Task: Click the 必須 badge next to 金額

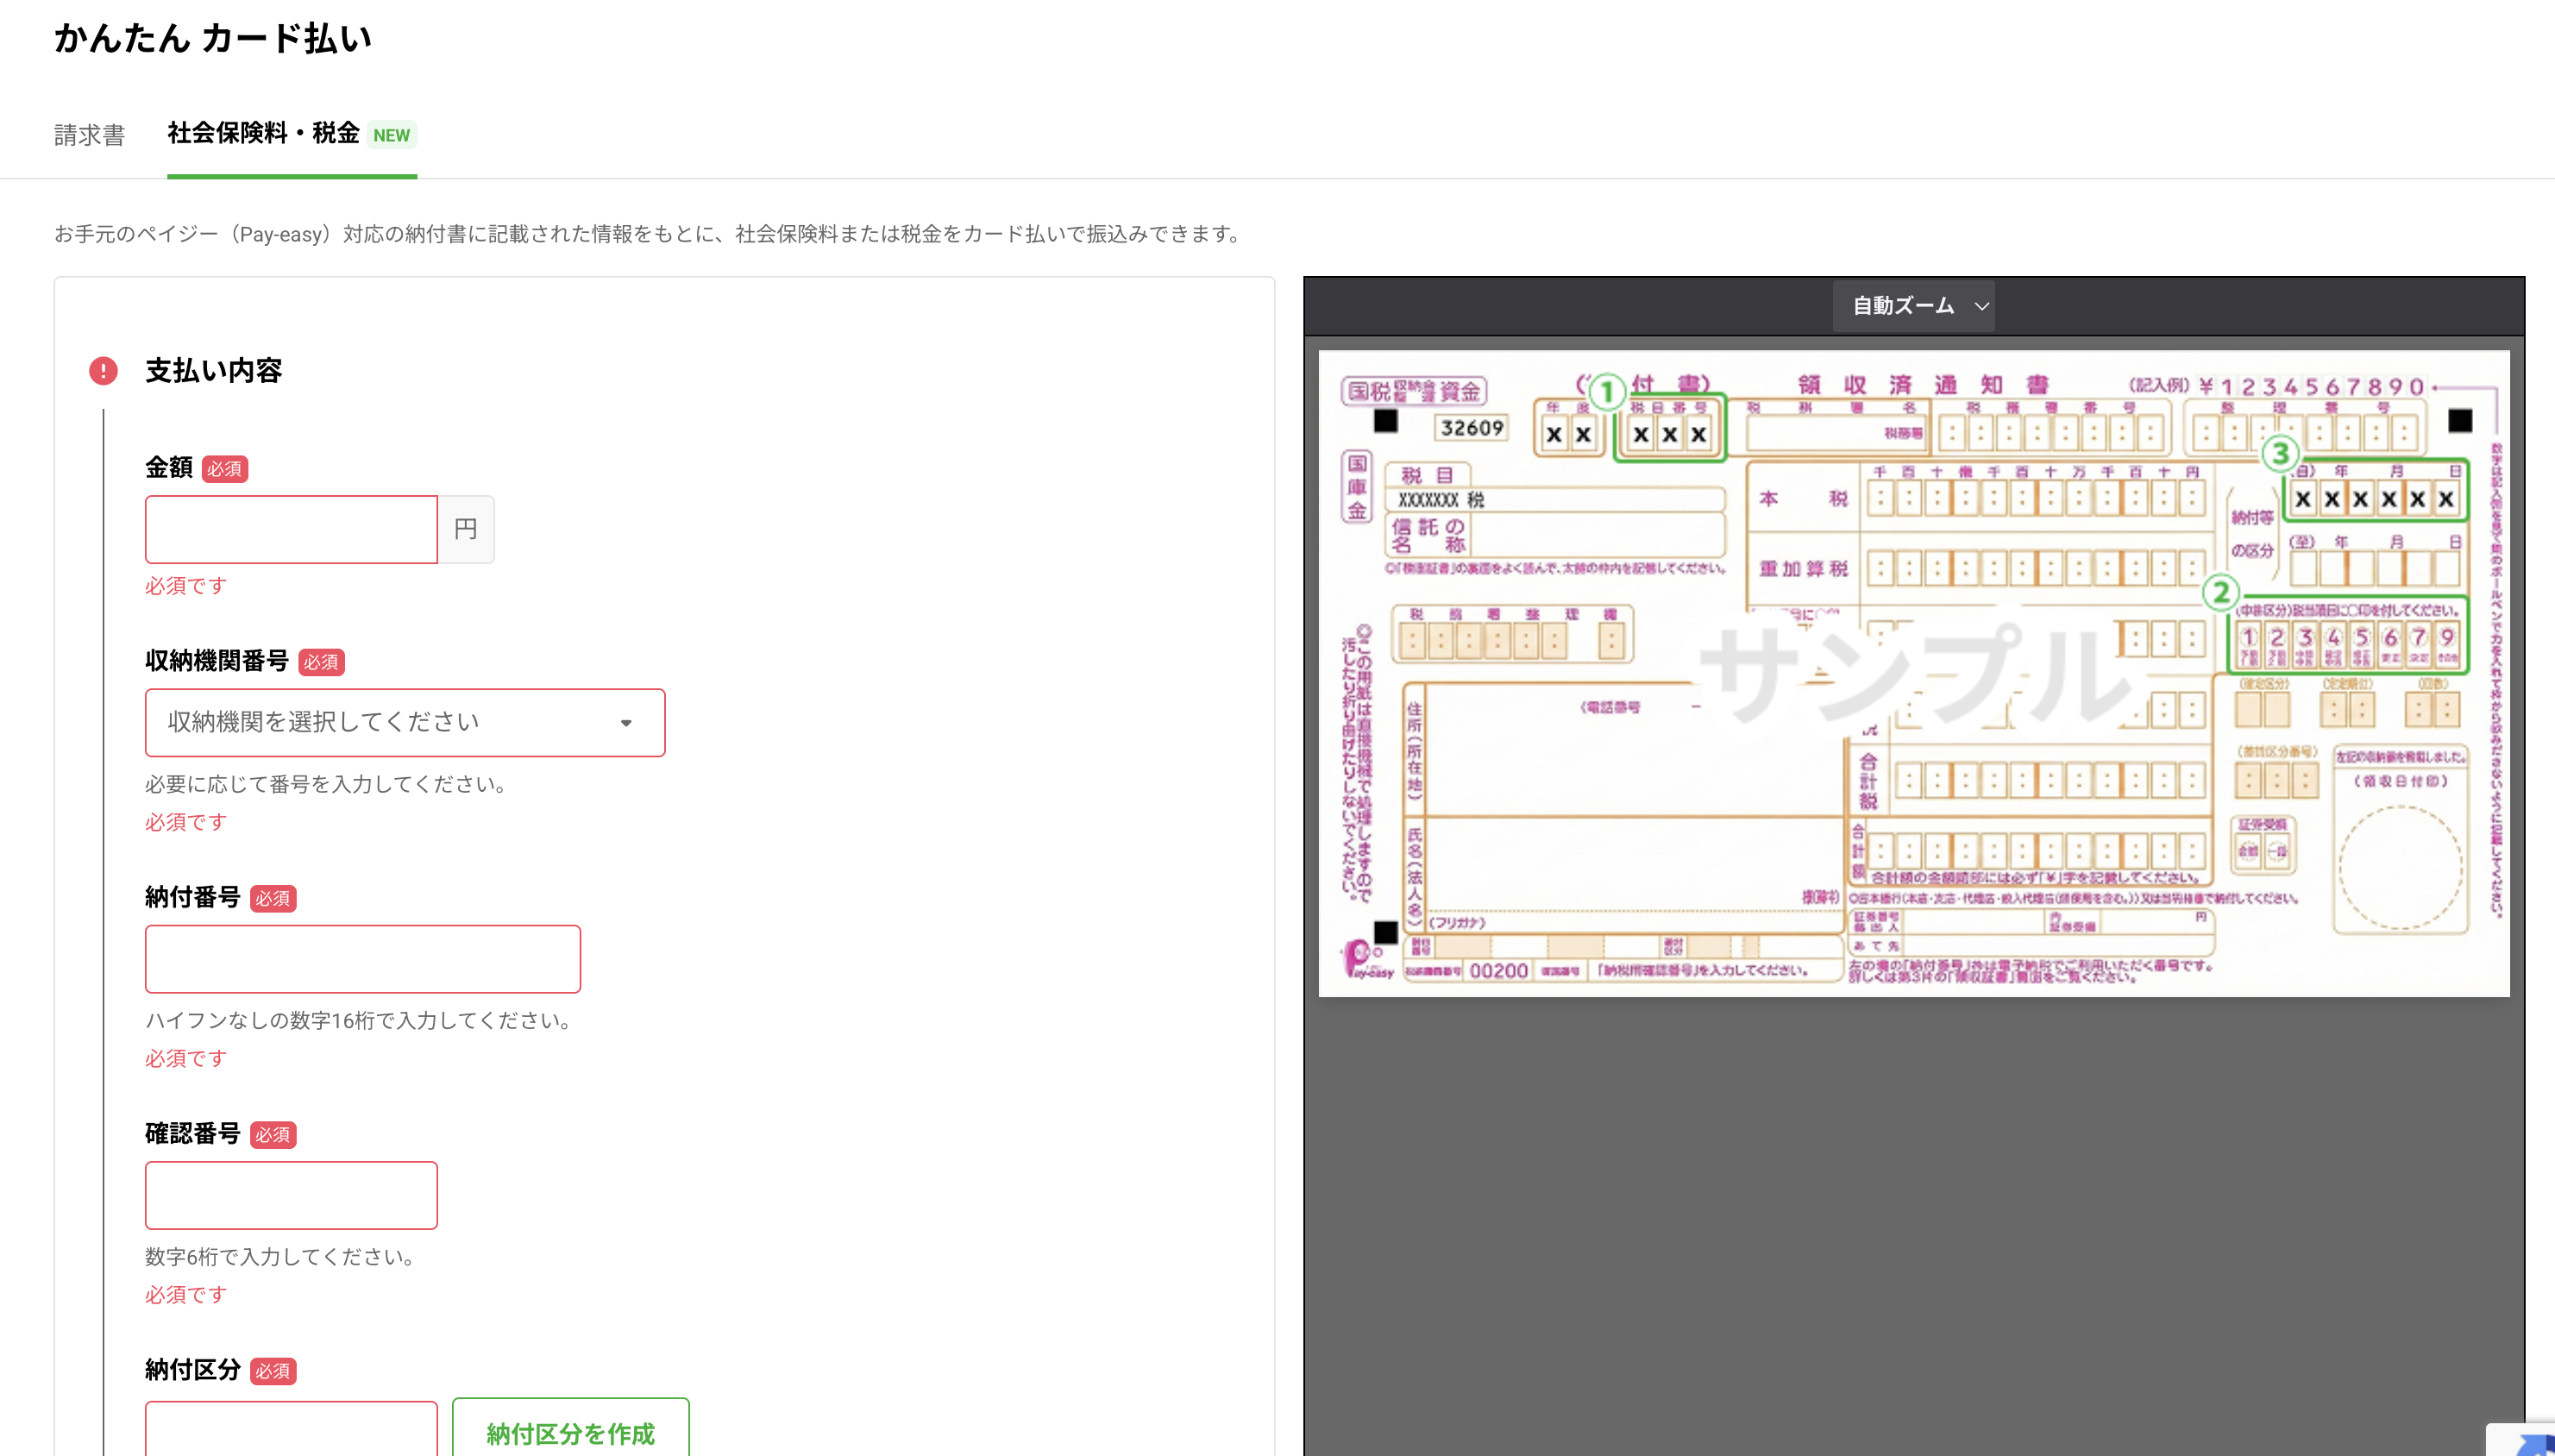Action: click(224, 469)
